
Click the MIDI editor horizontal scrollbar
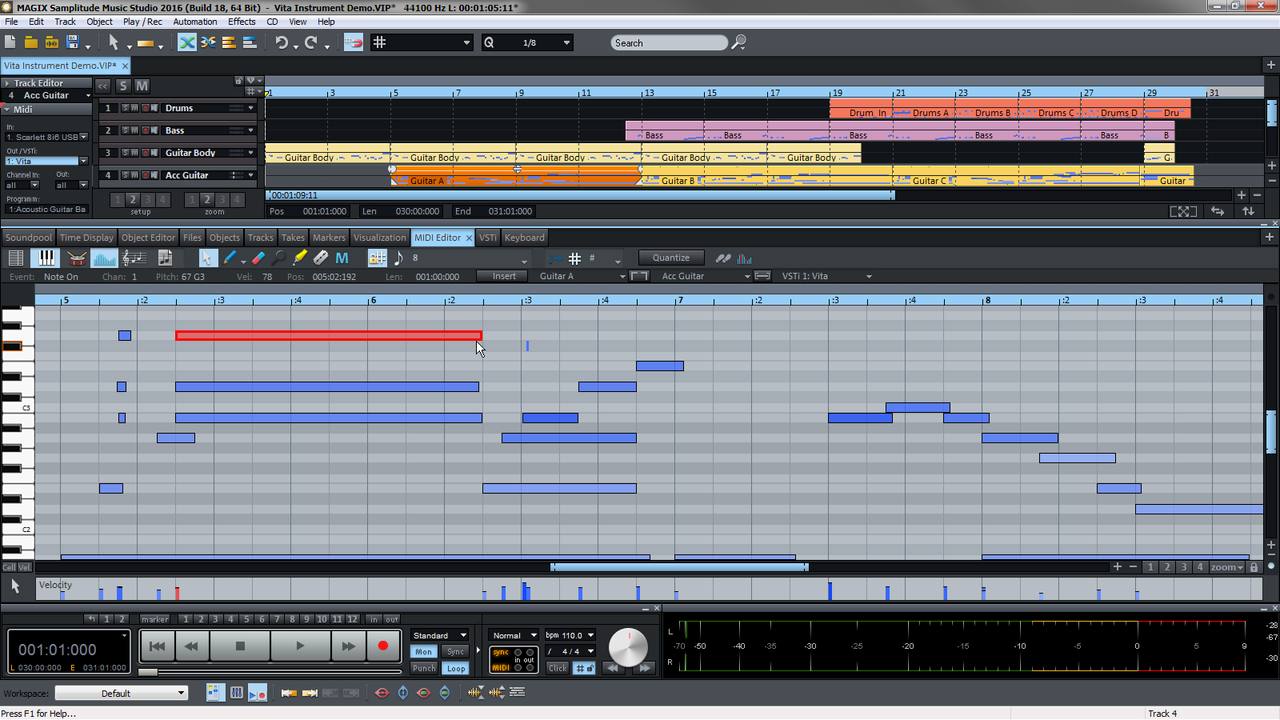click(x=679, y=567)
